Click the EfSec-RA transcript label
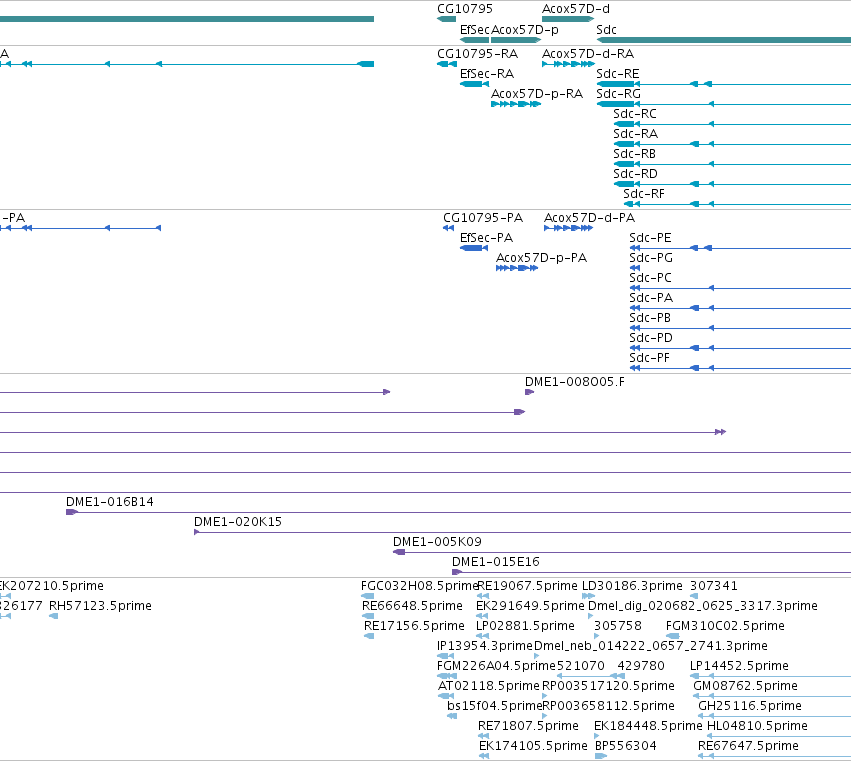Screen dimensions: 851x761 click(487, 74)
